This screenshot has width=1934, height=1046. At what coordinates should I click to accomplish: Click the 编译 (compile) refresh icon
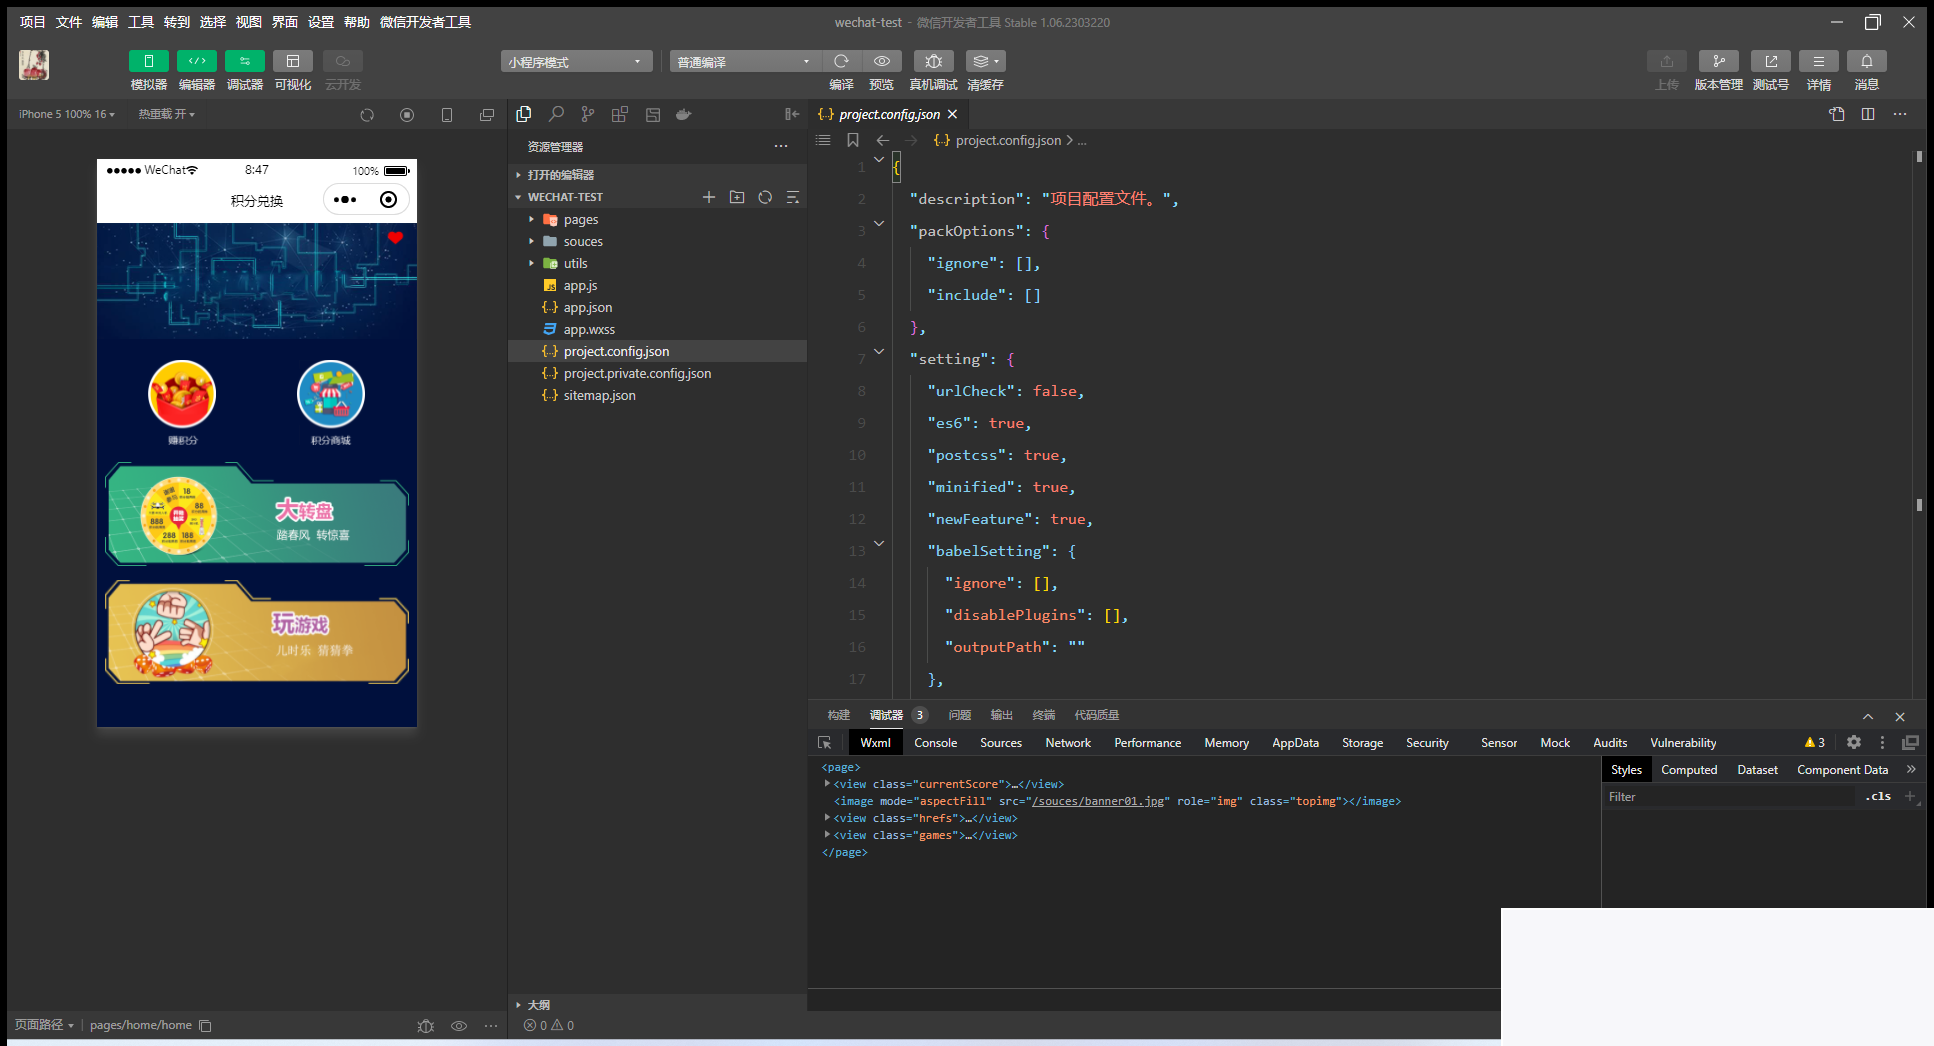[x=841, y=62]
